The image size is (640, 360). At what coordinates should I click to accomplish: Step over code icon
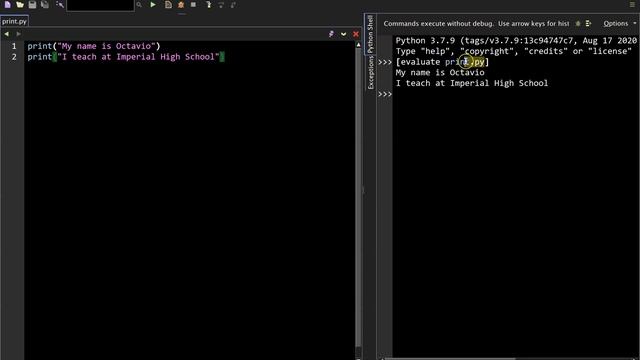point(221,4)
